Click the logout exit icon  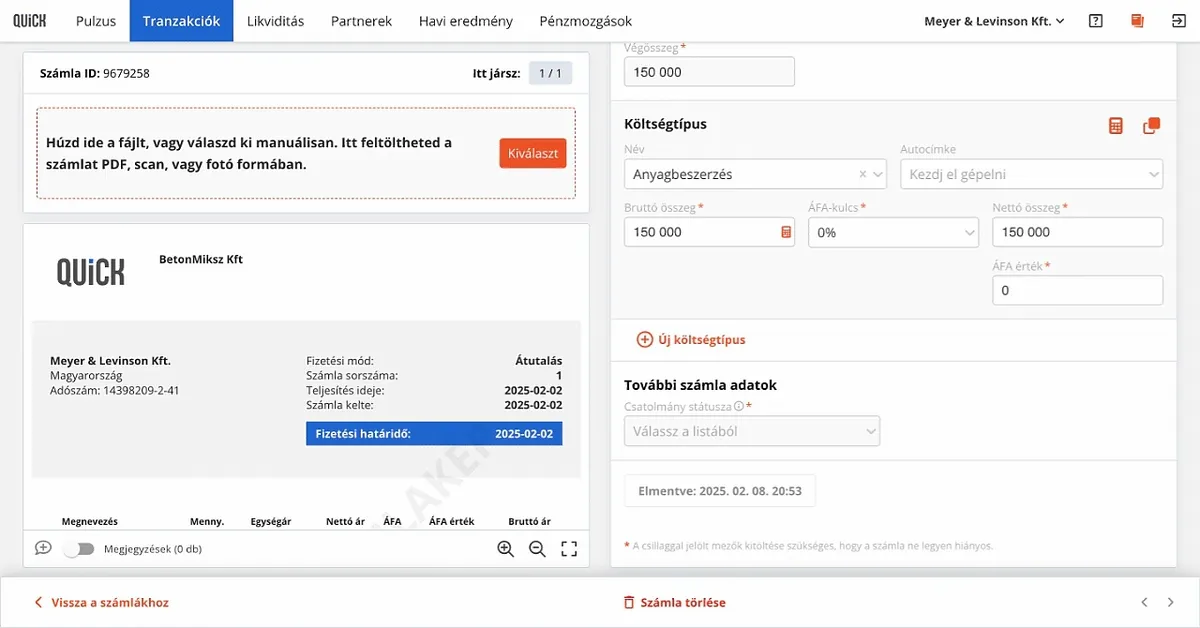pos(1178,20)
